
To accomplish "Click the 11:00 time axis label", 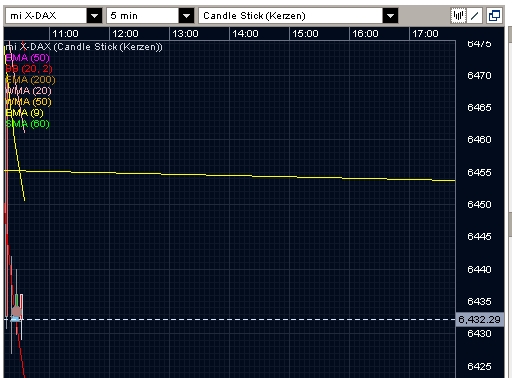I will [65, 34].
